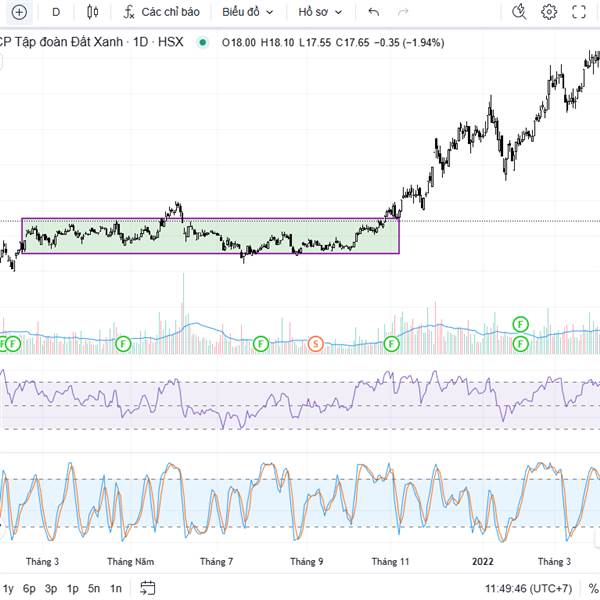
Task: Click the redo arrow
Action: [403, 12]
